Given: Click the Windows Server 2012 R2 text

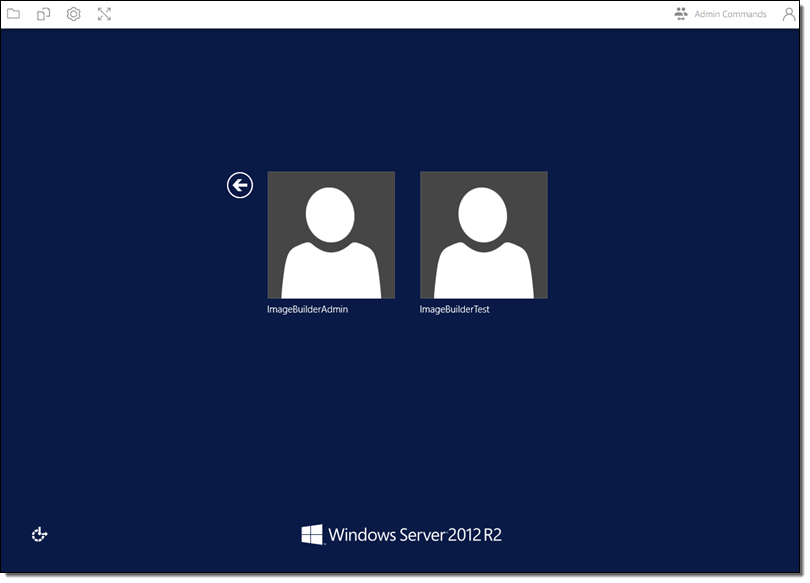Looking at the screenshot, I should (x=415, y=535).
